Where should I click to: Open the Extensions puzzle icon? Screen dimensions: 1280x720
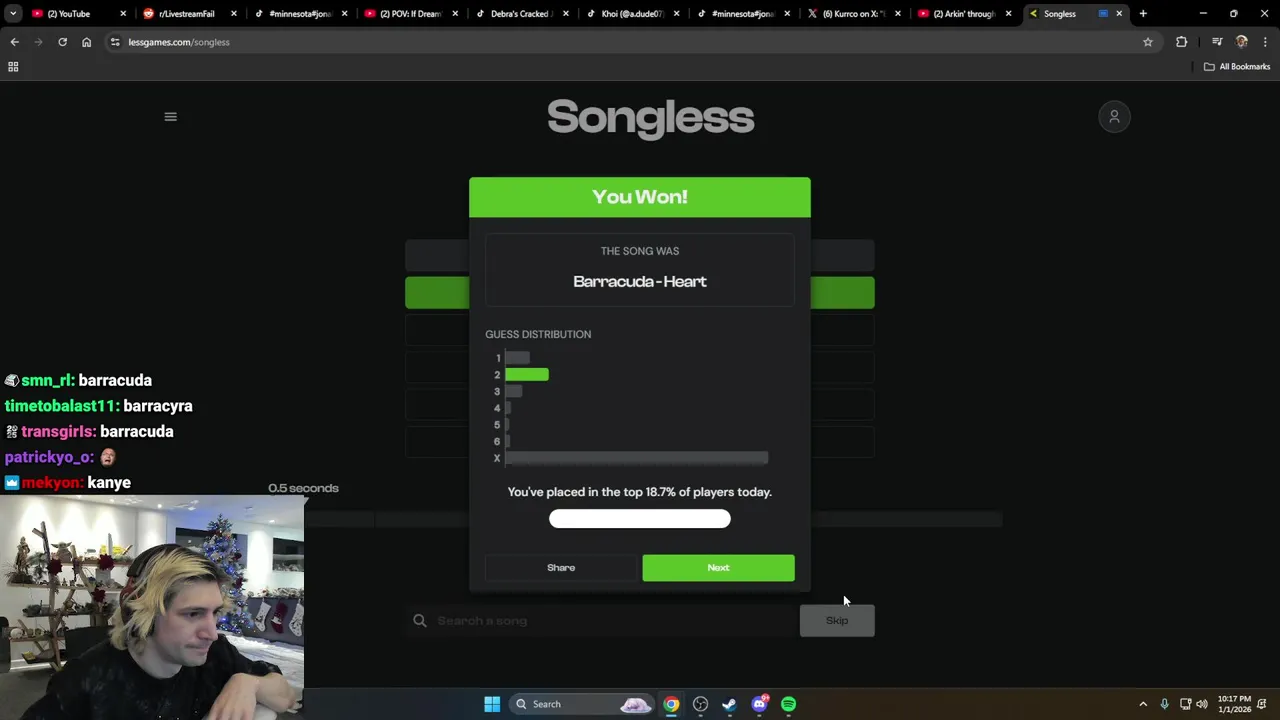pos(1182,42)
